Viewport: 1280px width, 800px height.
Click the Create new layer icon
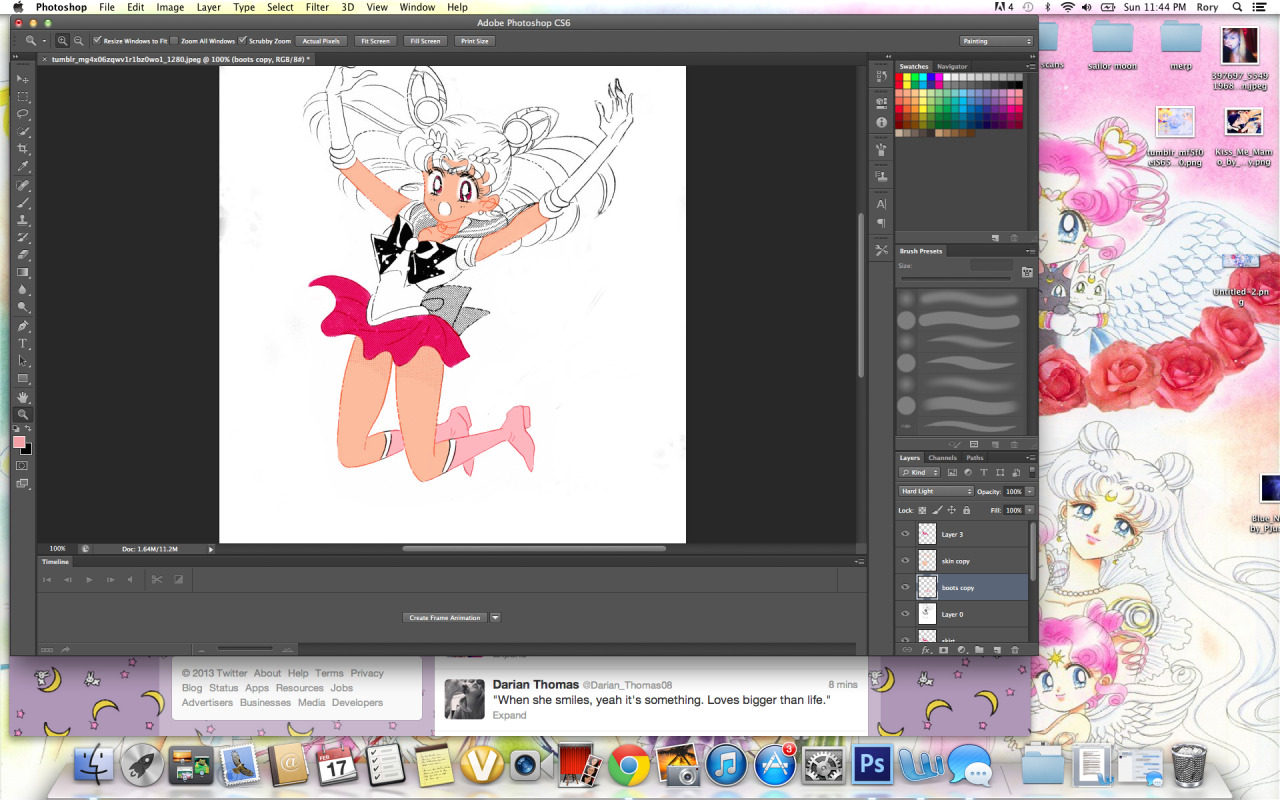coord(997,650)
